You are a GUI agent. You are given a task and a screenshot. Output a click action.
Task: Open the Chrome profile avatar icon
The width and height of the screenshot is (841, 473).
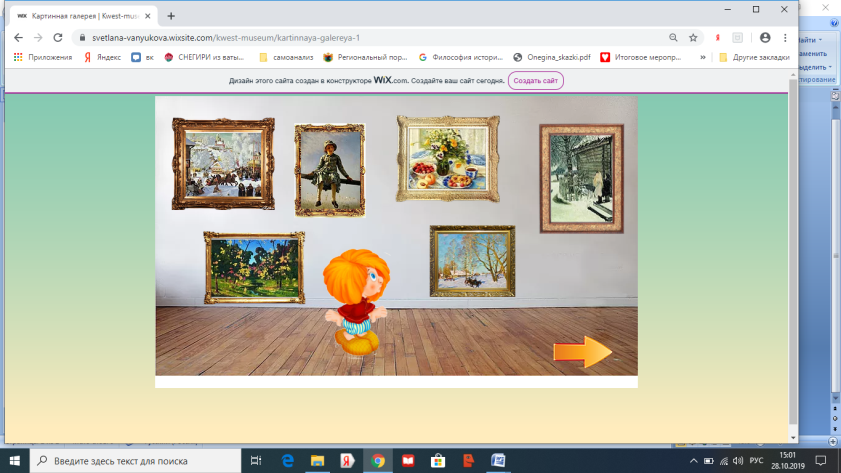tap(765, 38)
